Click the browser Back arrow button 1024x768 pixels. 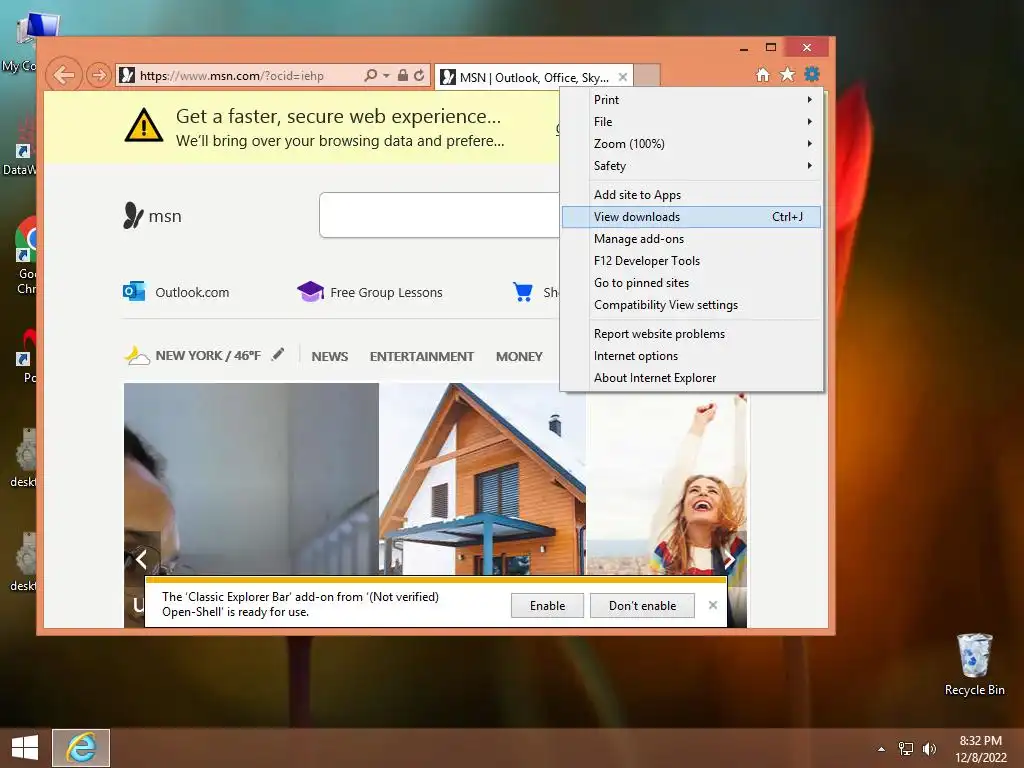(64, 75)
